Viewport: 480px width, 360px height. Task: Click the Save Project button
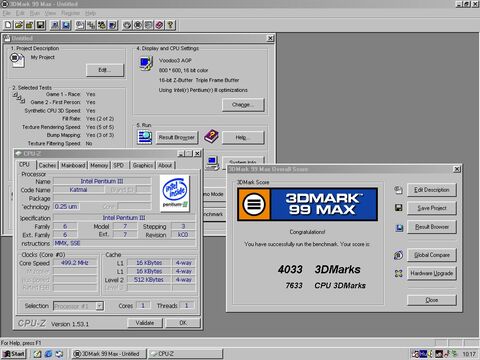pos(432,208)
